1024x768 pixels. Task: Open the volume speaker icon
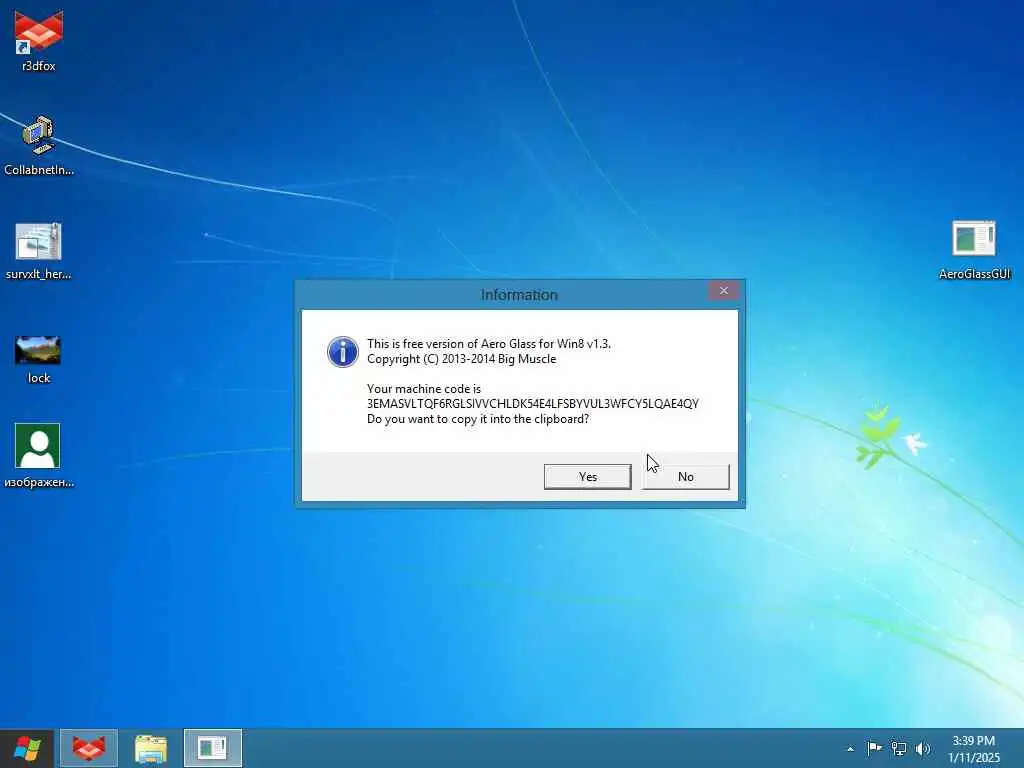click(923, 748)
